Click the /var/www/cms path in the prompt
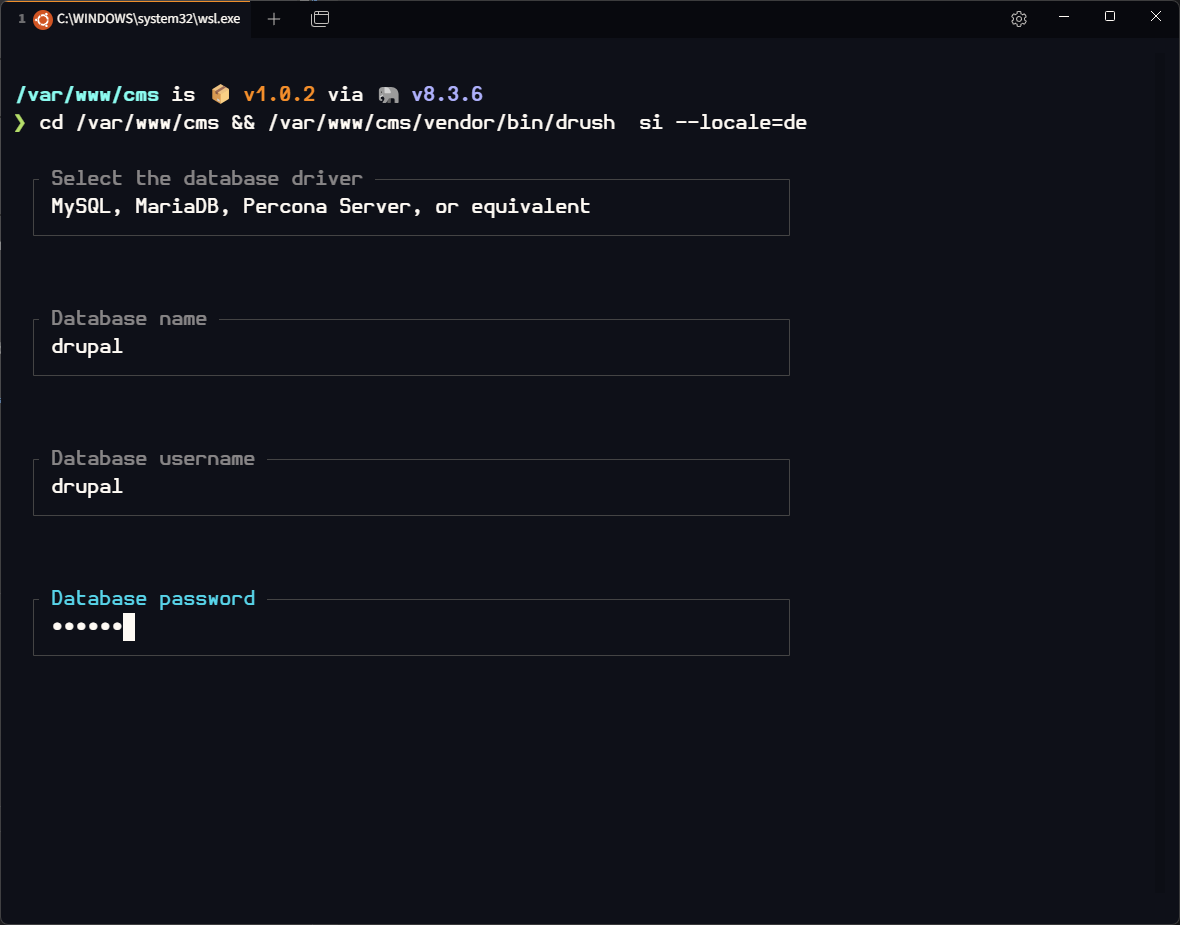This screenshot has height=925, width=1180. pos(88,95)
